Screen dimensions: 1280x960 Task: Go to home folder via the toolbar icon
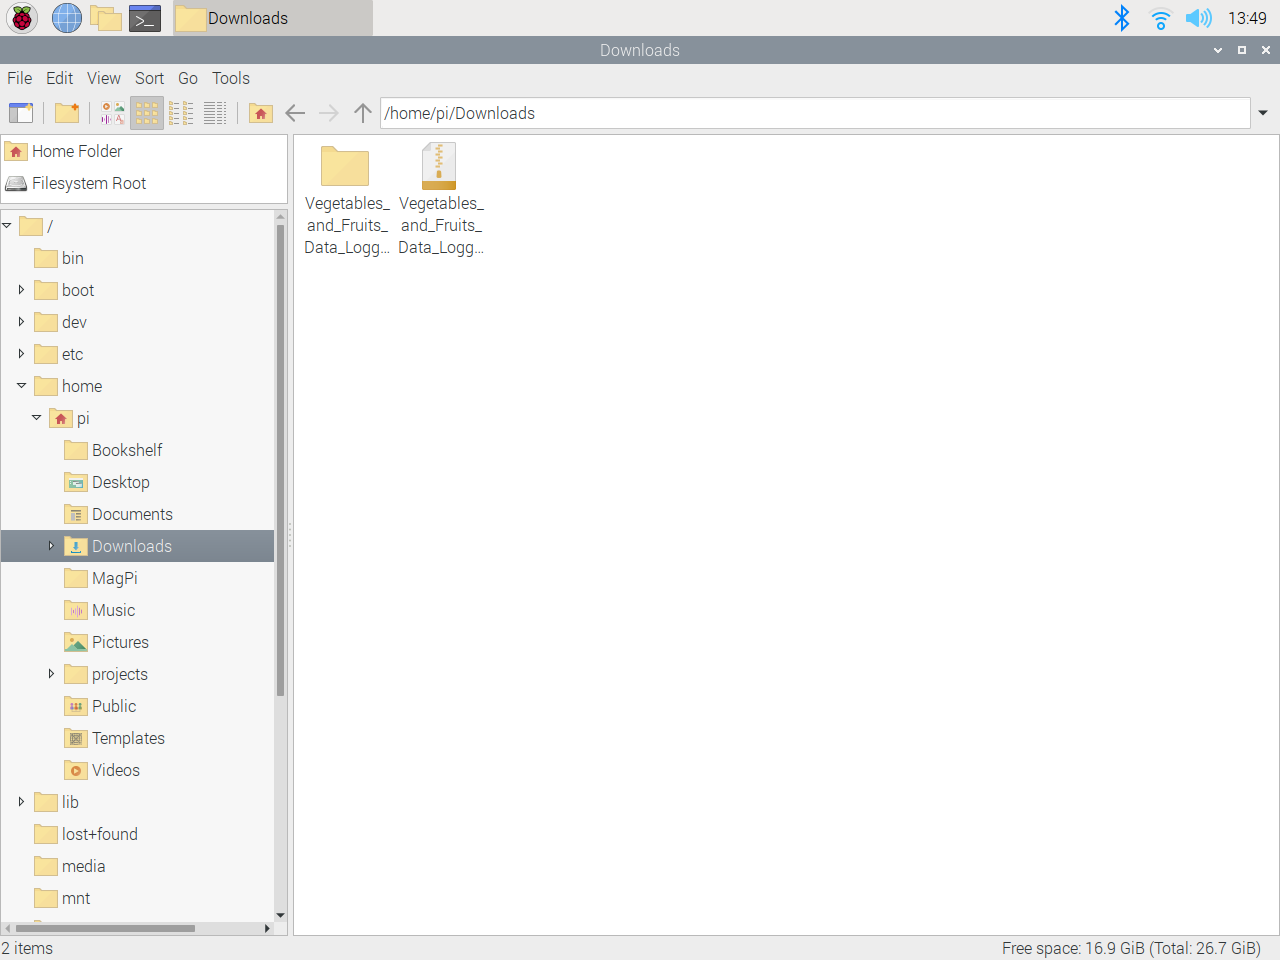click(x=261, y=113)
